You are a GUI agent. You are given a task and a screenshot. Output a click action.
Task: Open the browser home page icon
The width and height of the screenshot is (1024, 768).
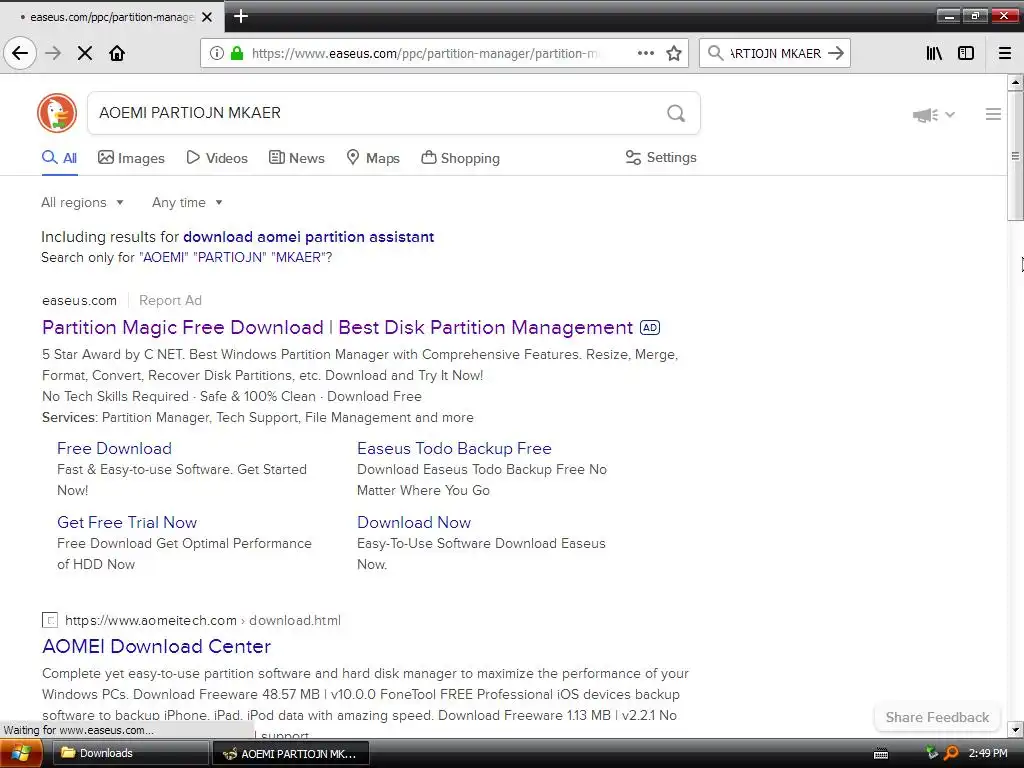[117, 53]
